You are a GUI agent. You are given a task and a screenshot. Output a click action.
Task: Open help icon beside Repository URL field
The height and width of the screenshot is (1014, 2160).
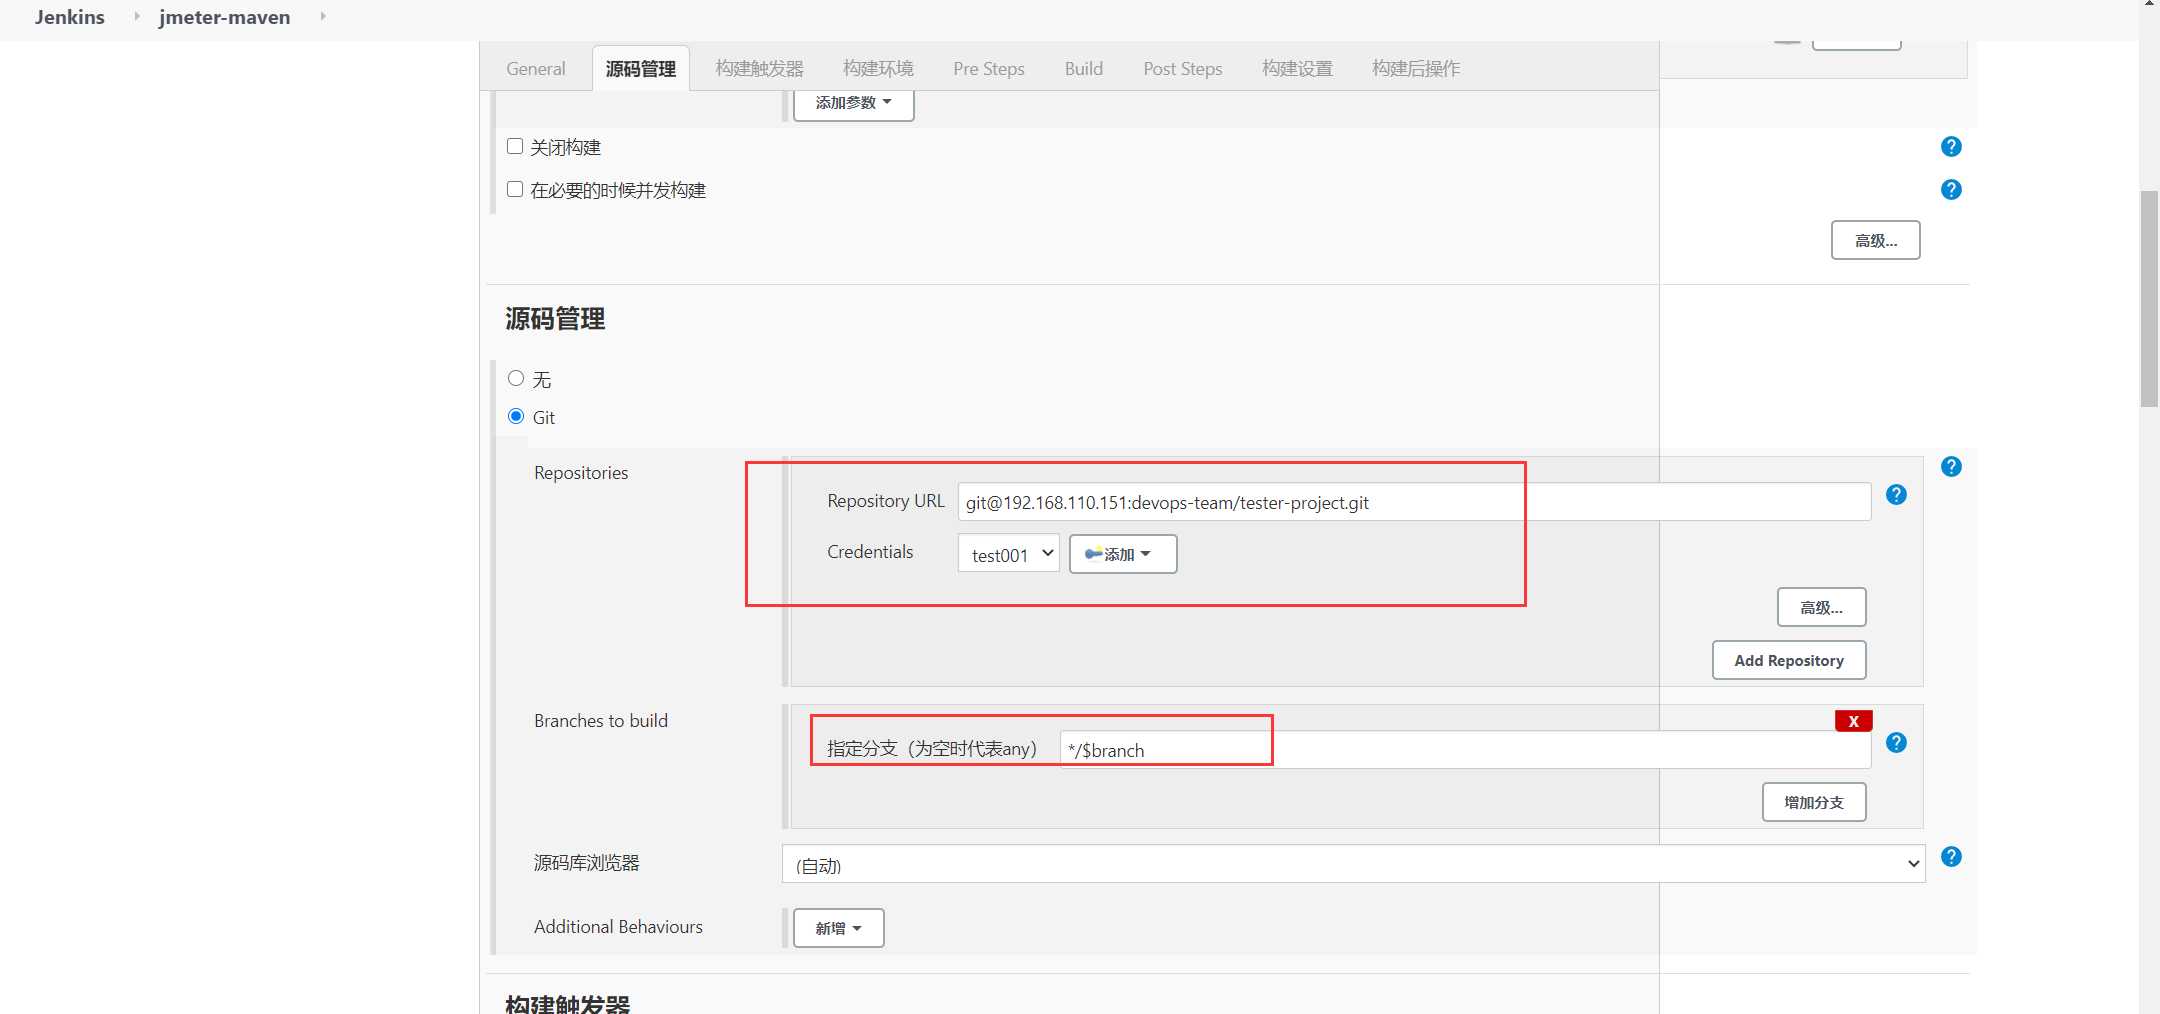coord(1896,495)
